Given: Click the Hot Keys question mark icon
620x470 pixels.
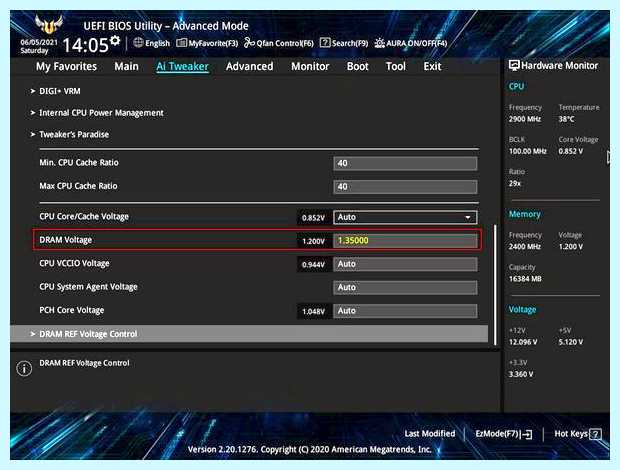Looking at the screenshot, I should 595,434.
